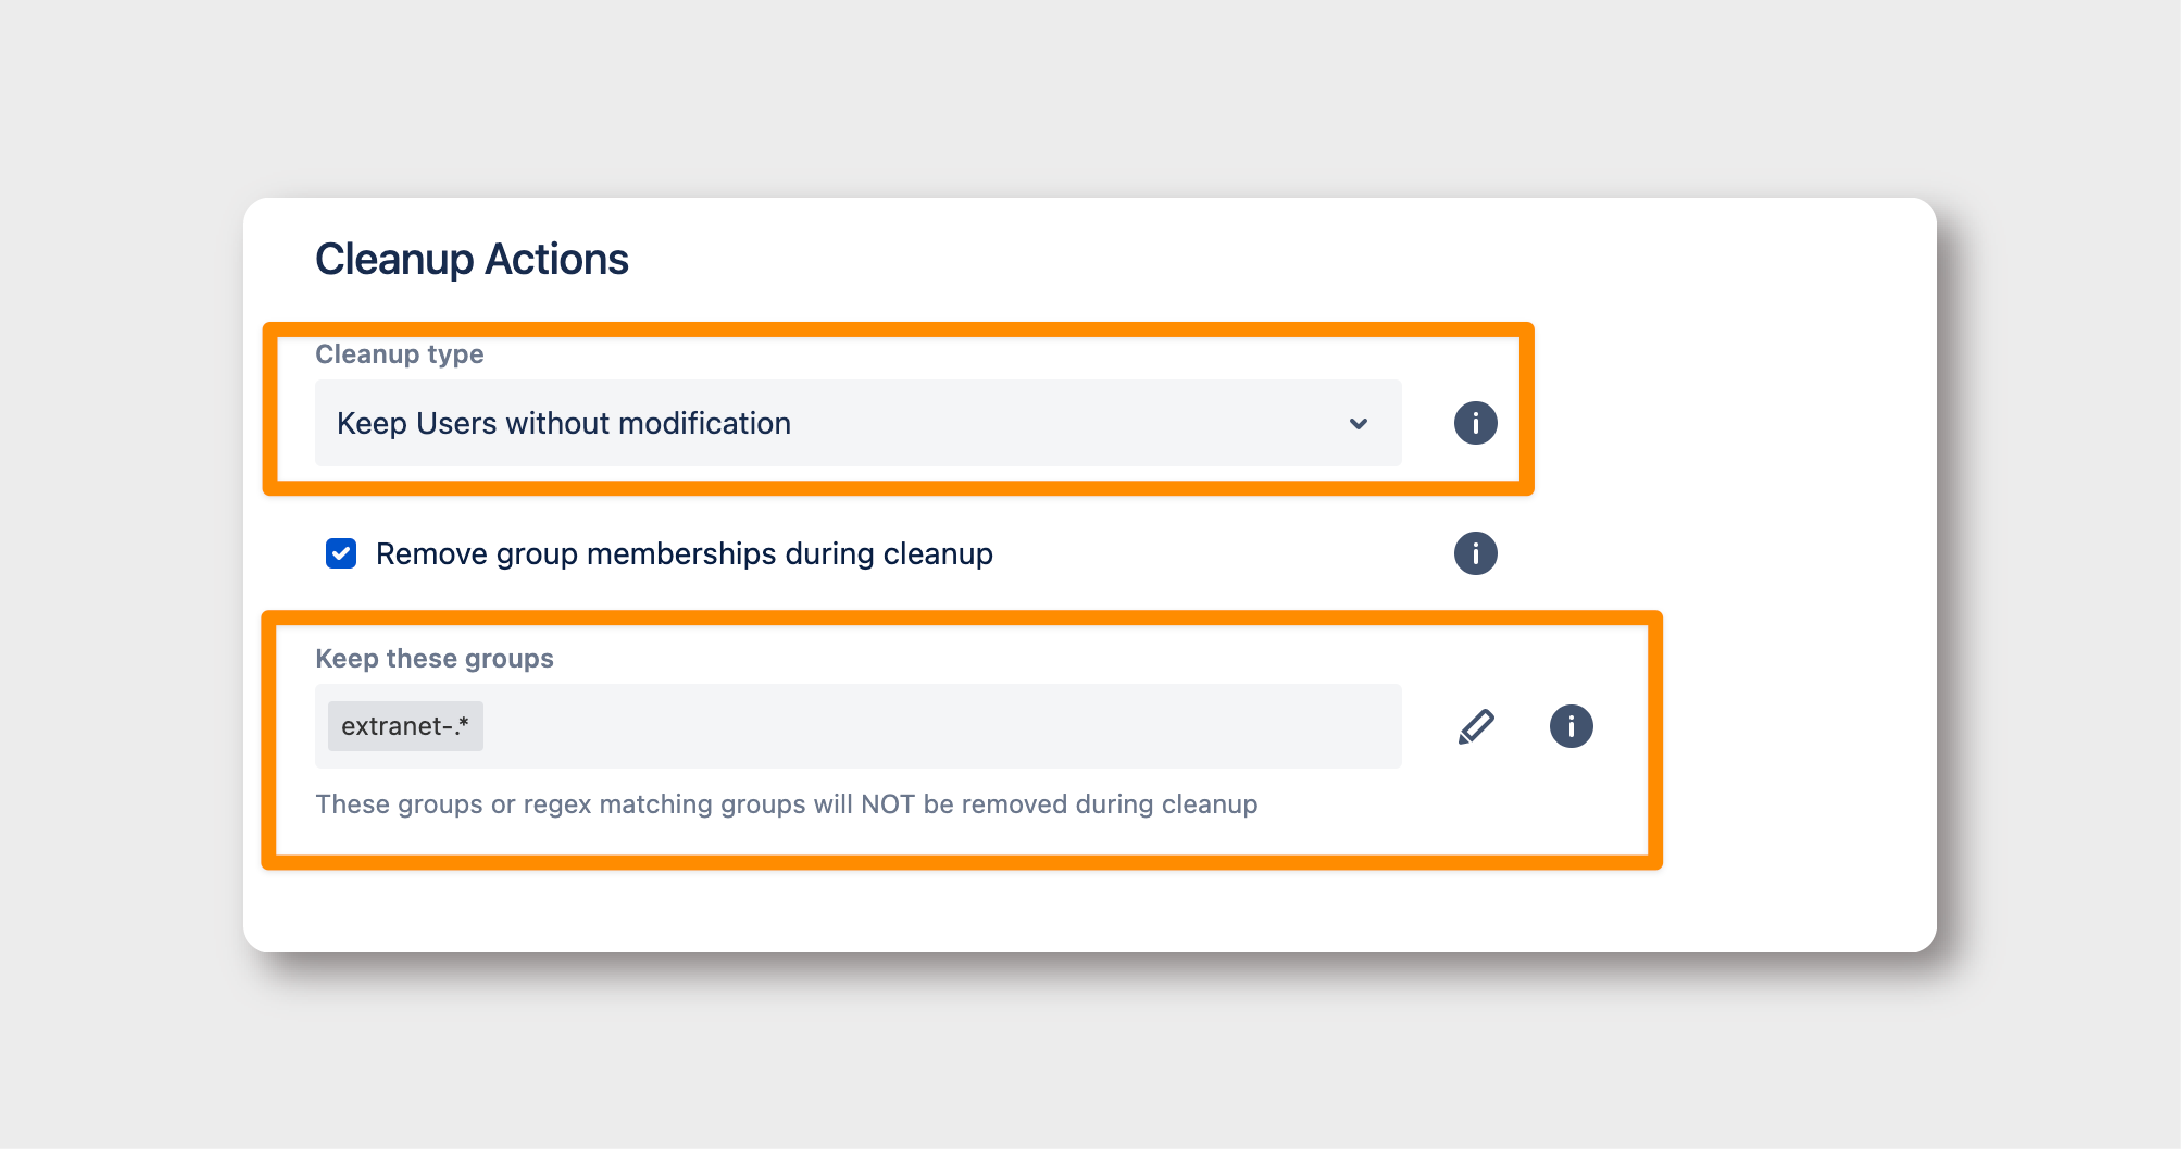Click the blue checkmark box

[x=341, y=553]
